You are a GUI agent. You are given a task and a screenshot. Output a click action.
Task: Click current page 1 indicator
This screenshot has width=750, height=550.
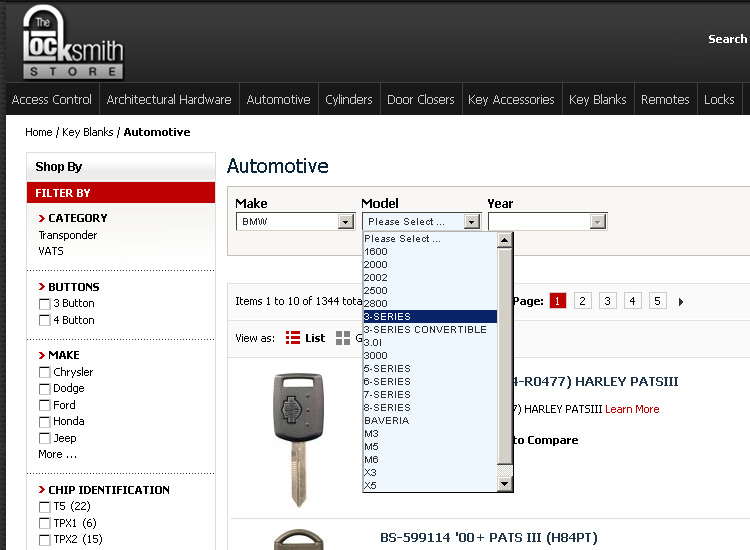(558, 301)
